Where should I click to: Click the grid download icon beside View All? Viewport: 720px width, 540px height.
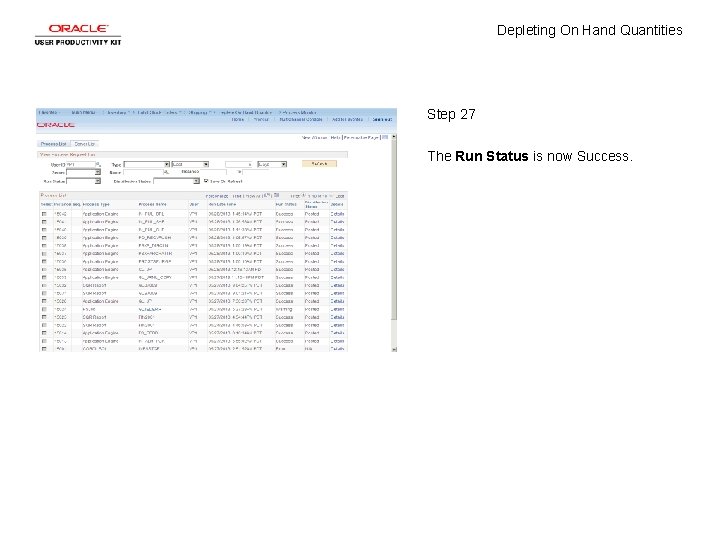[x=276, y=196]
